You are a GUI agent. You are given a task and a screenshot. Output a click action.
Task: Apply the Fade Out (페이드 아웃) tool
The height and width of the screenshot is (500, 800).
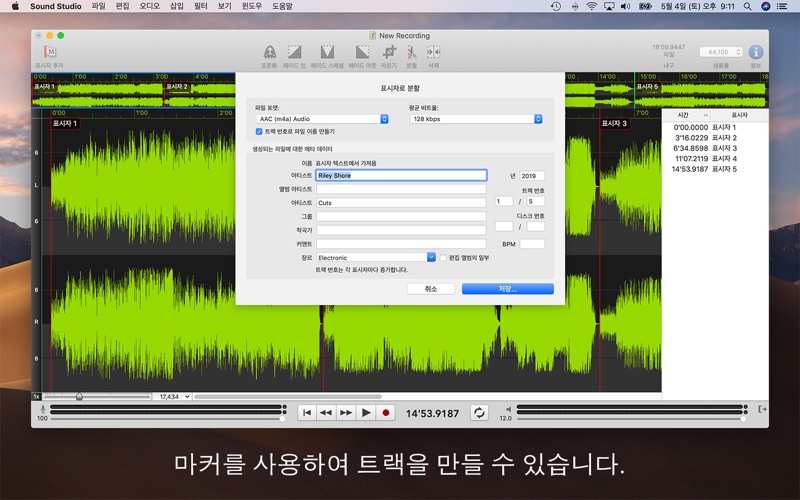click(362, 52)
